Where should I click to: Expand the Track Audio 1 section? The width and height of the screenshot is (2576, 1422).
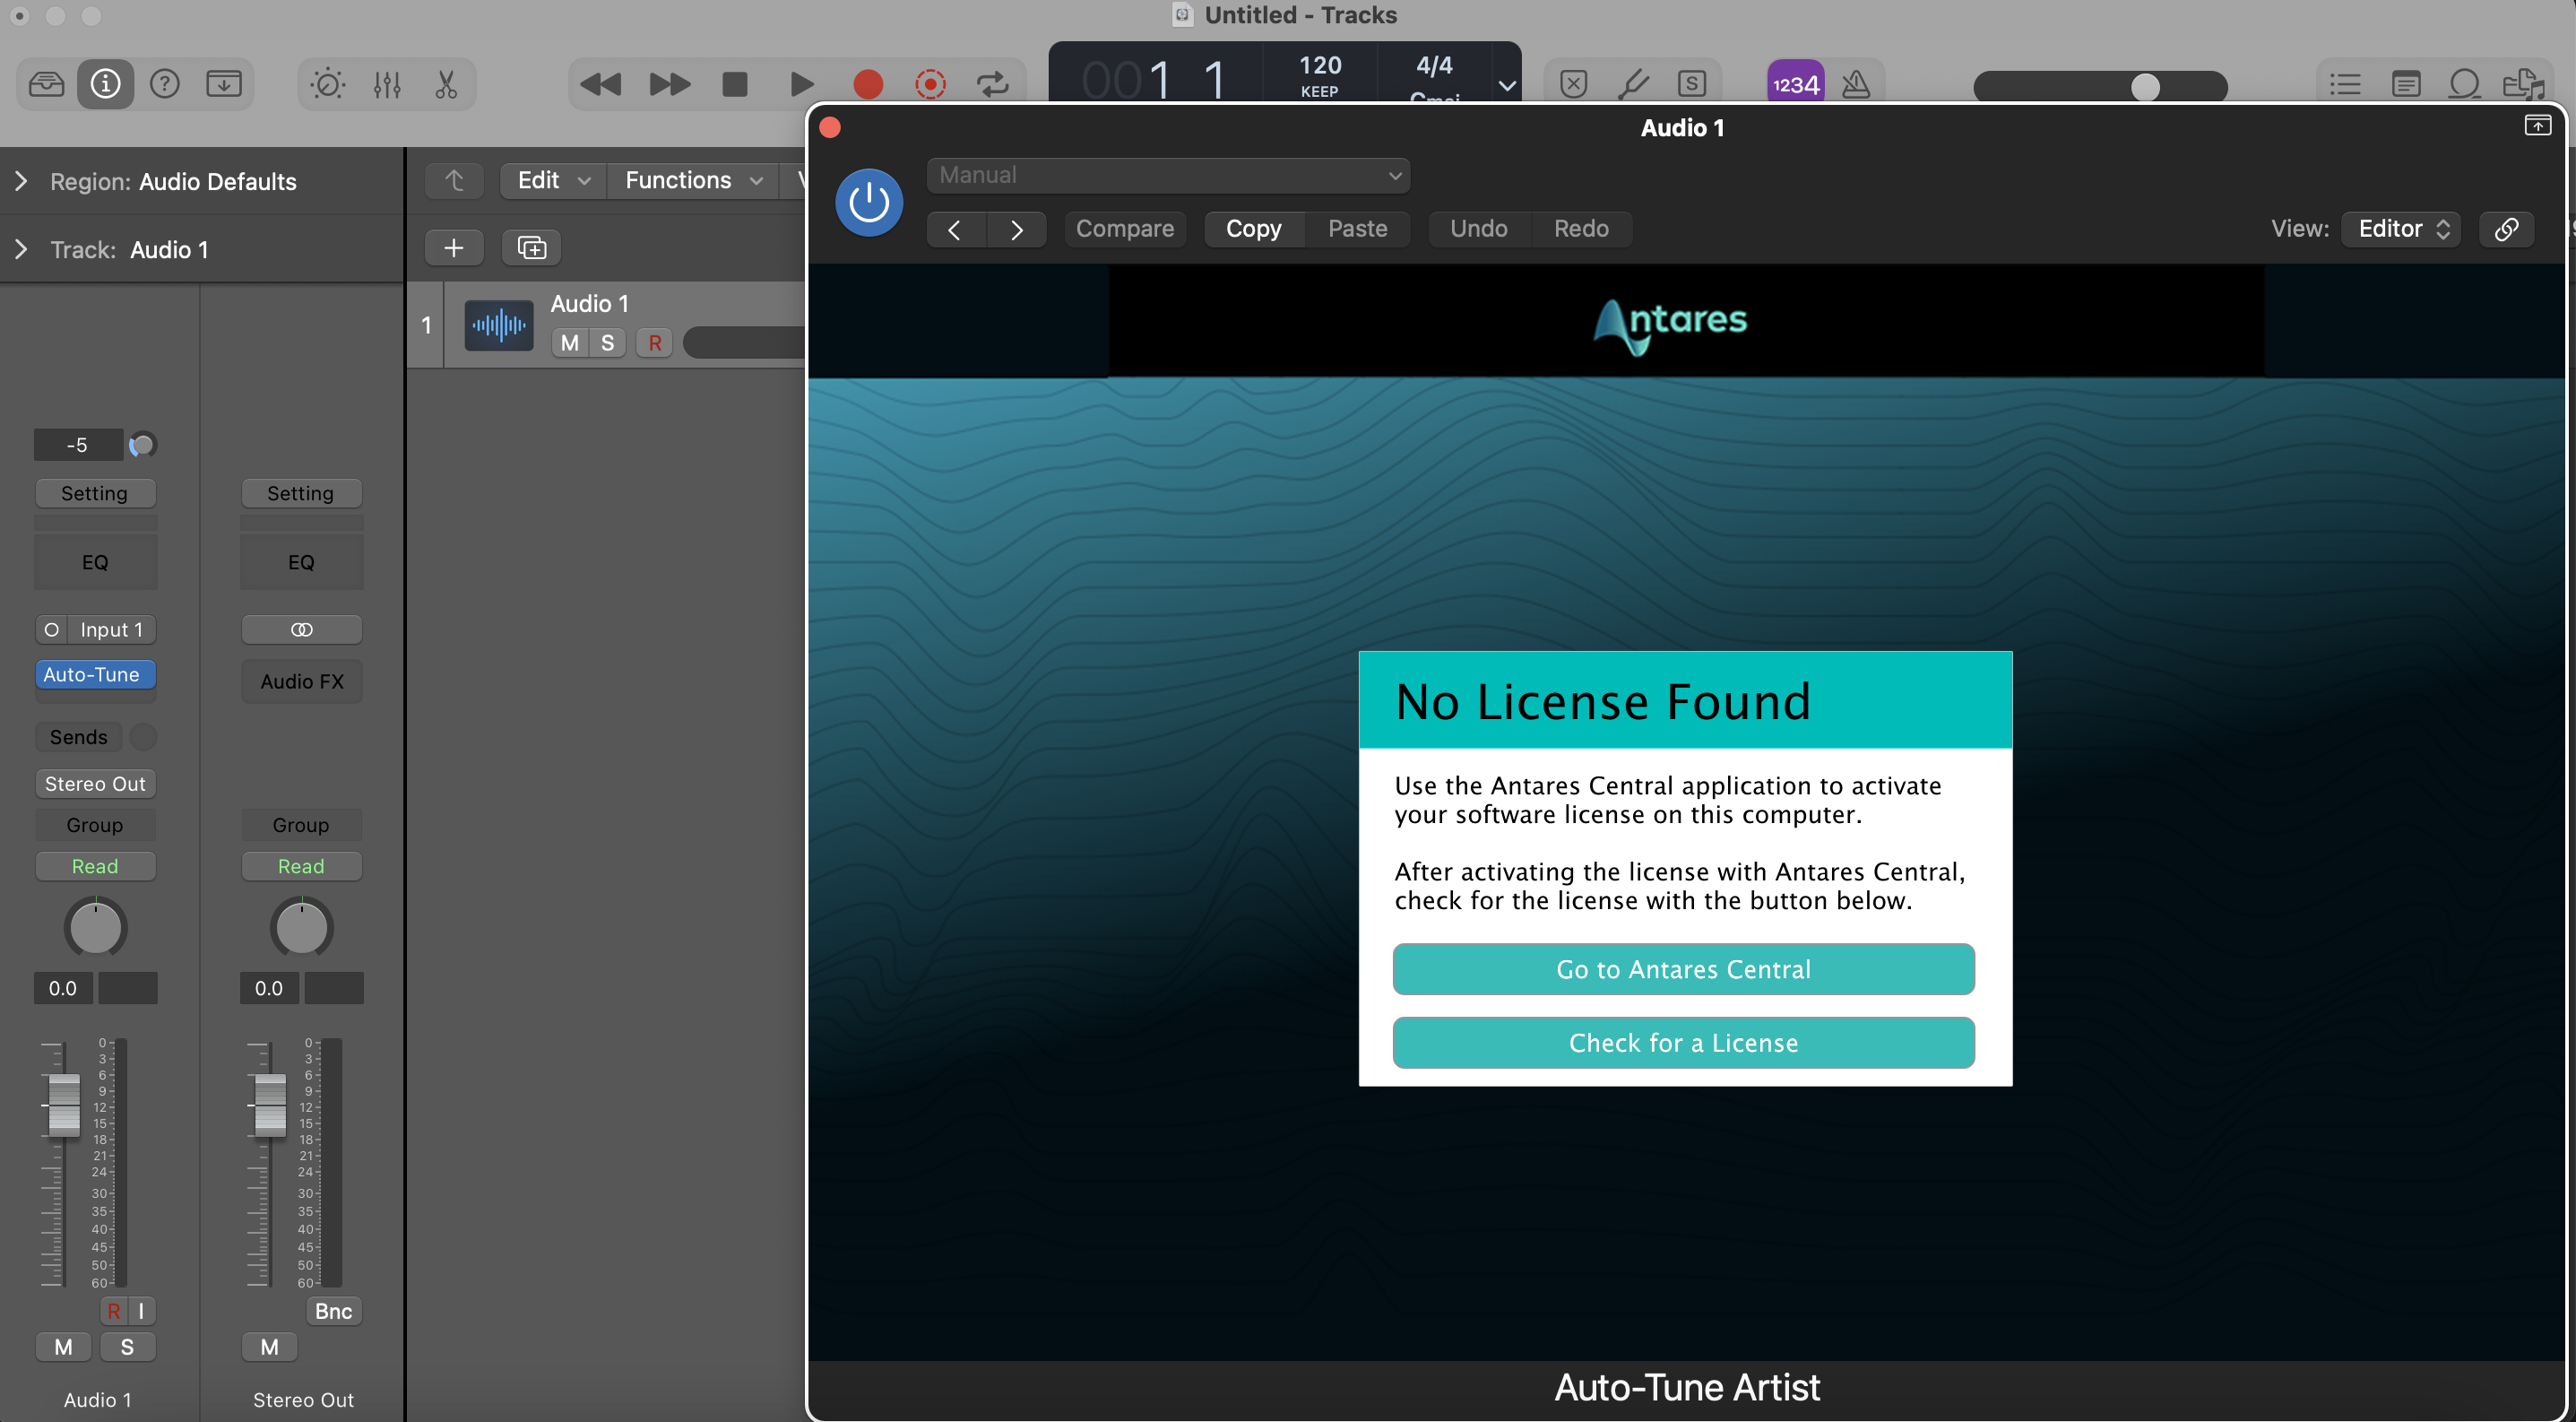21,249
